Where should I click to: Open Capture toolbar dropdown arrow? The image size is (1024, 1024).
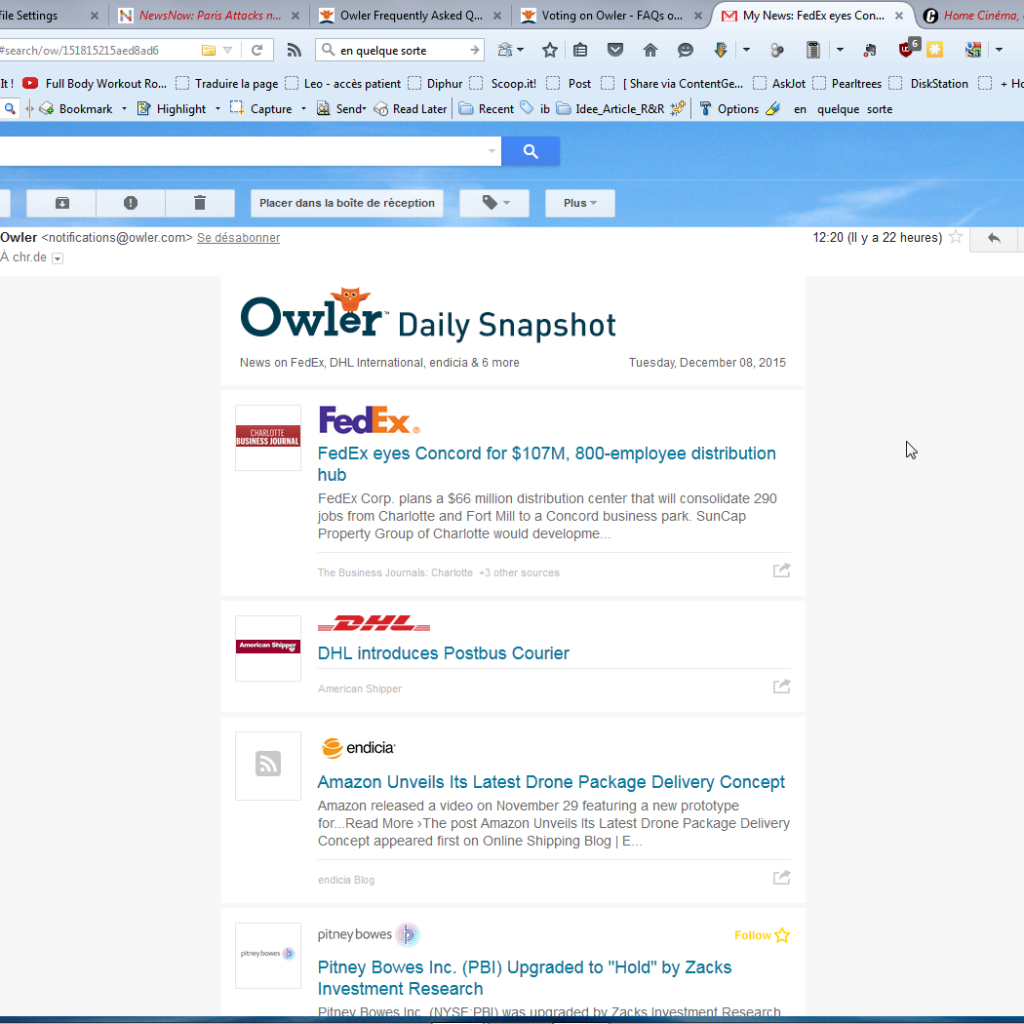[x=304, y=109]
